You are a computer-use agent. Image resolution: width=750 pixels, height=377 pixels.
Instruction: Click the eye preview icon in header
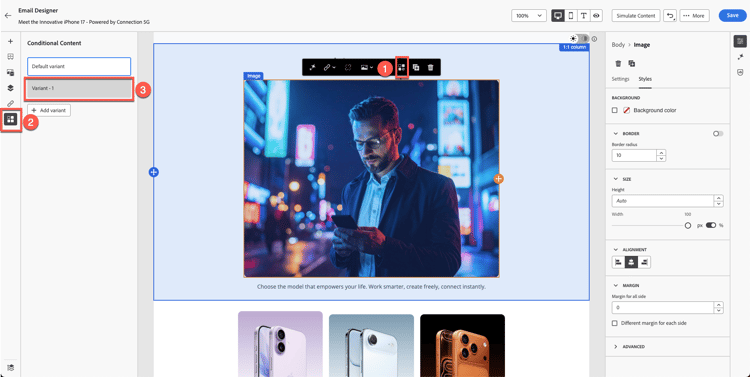coord(596,15)
